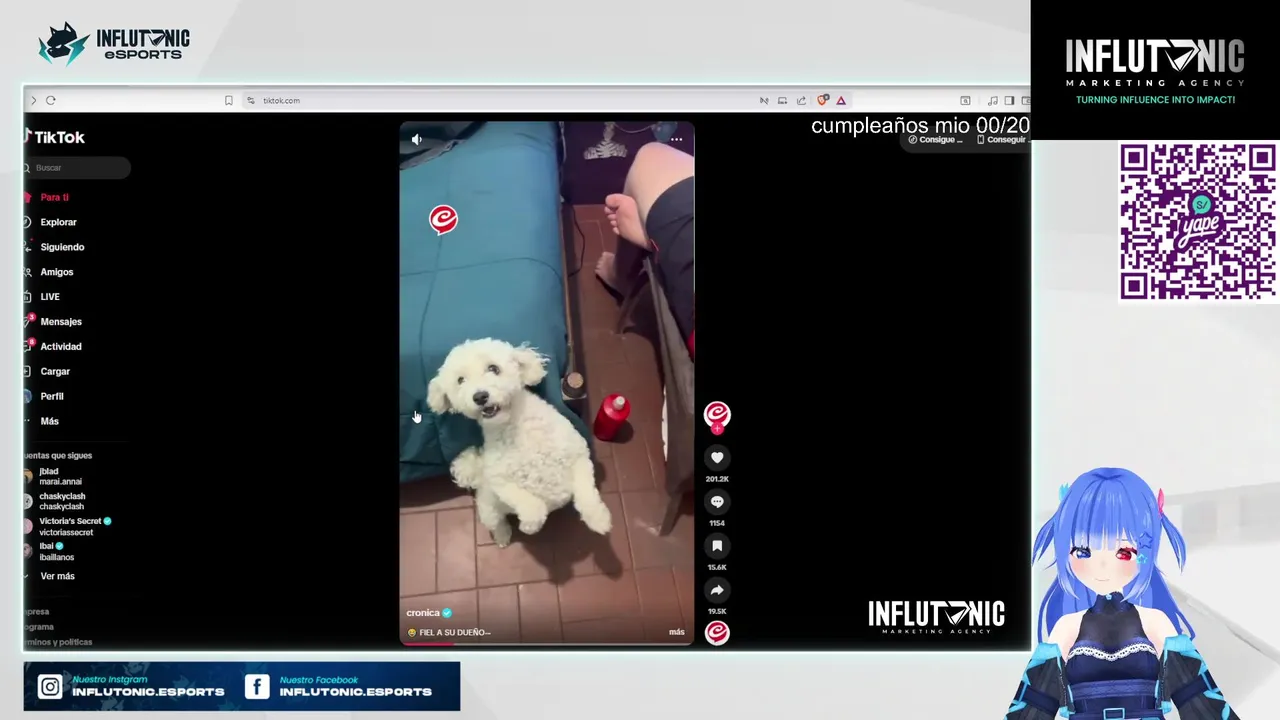Open the Siguiendo feed
This screenshot has height=720, width=1280.
click(x=62, y=247)
